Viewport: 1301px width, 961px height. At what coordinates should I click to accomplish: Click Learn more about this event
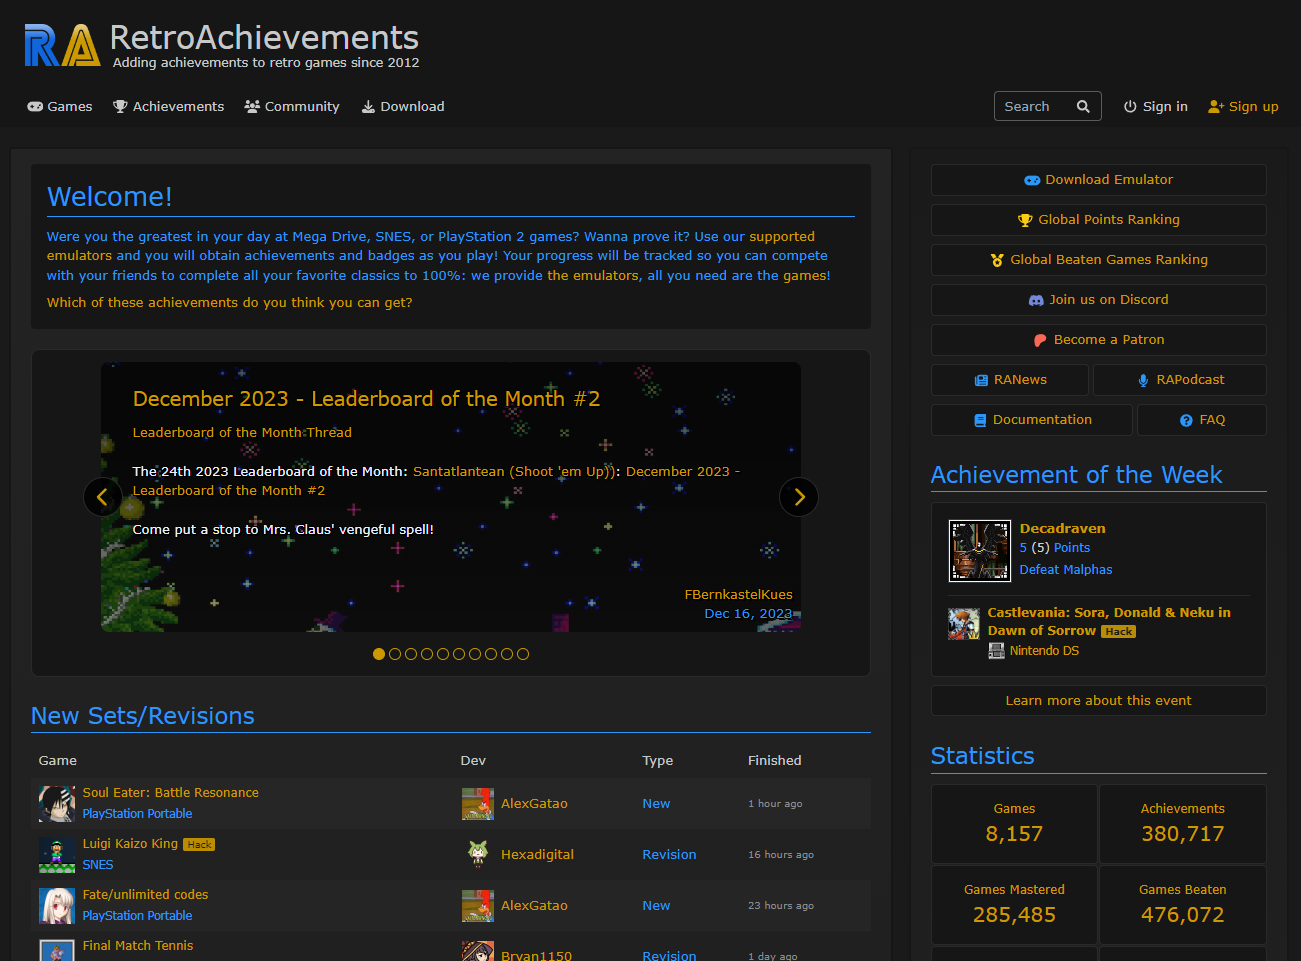(x=1099, y=701)
